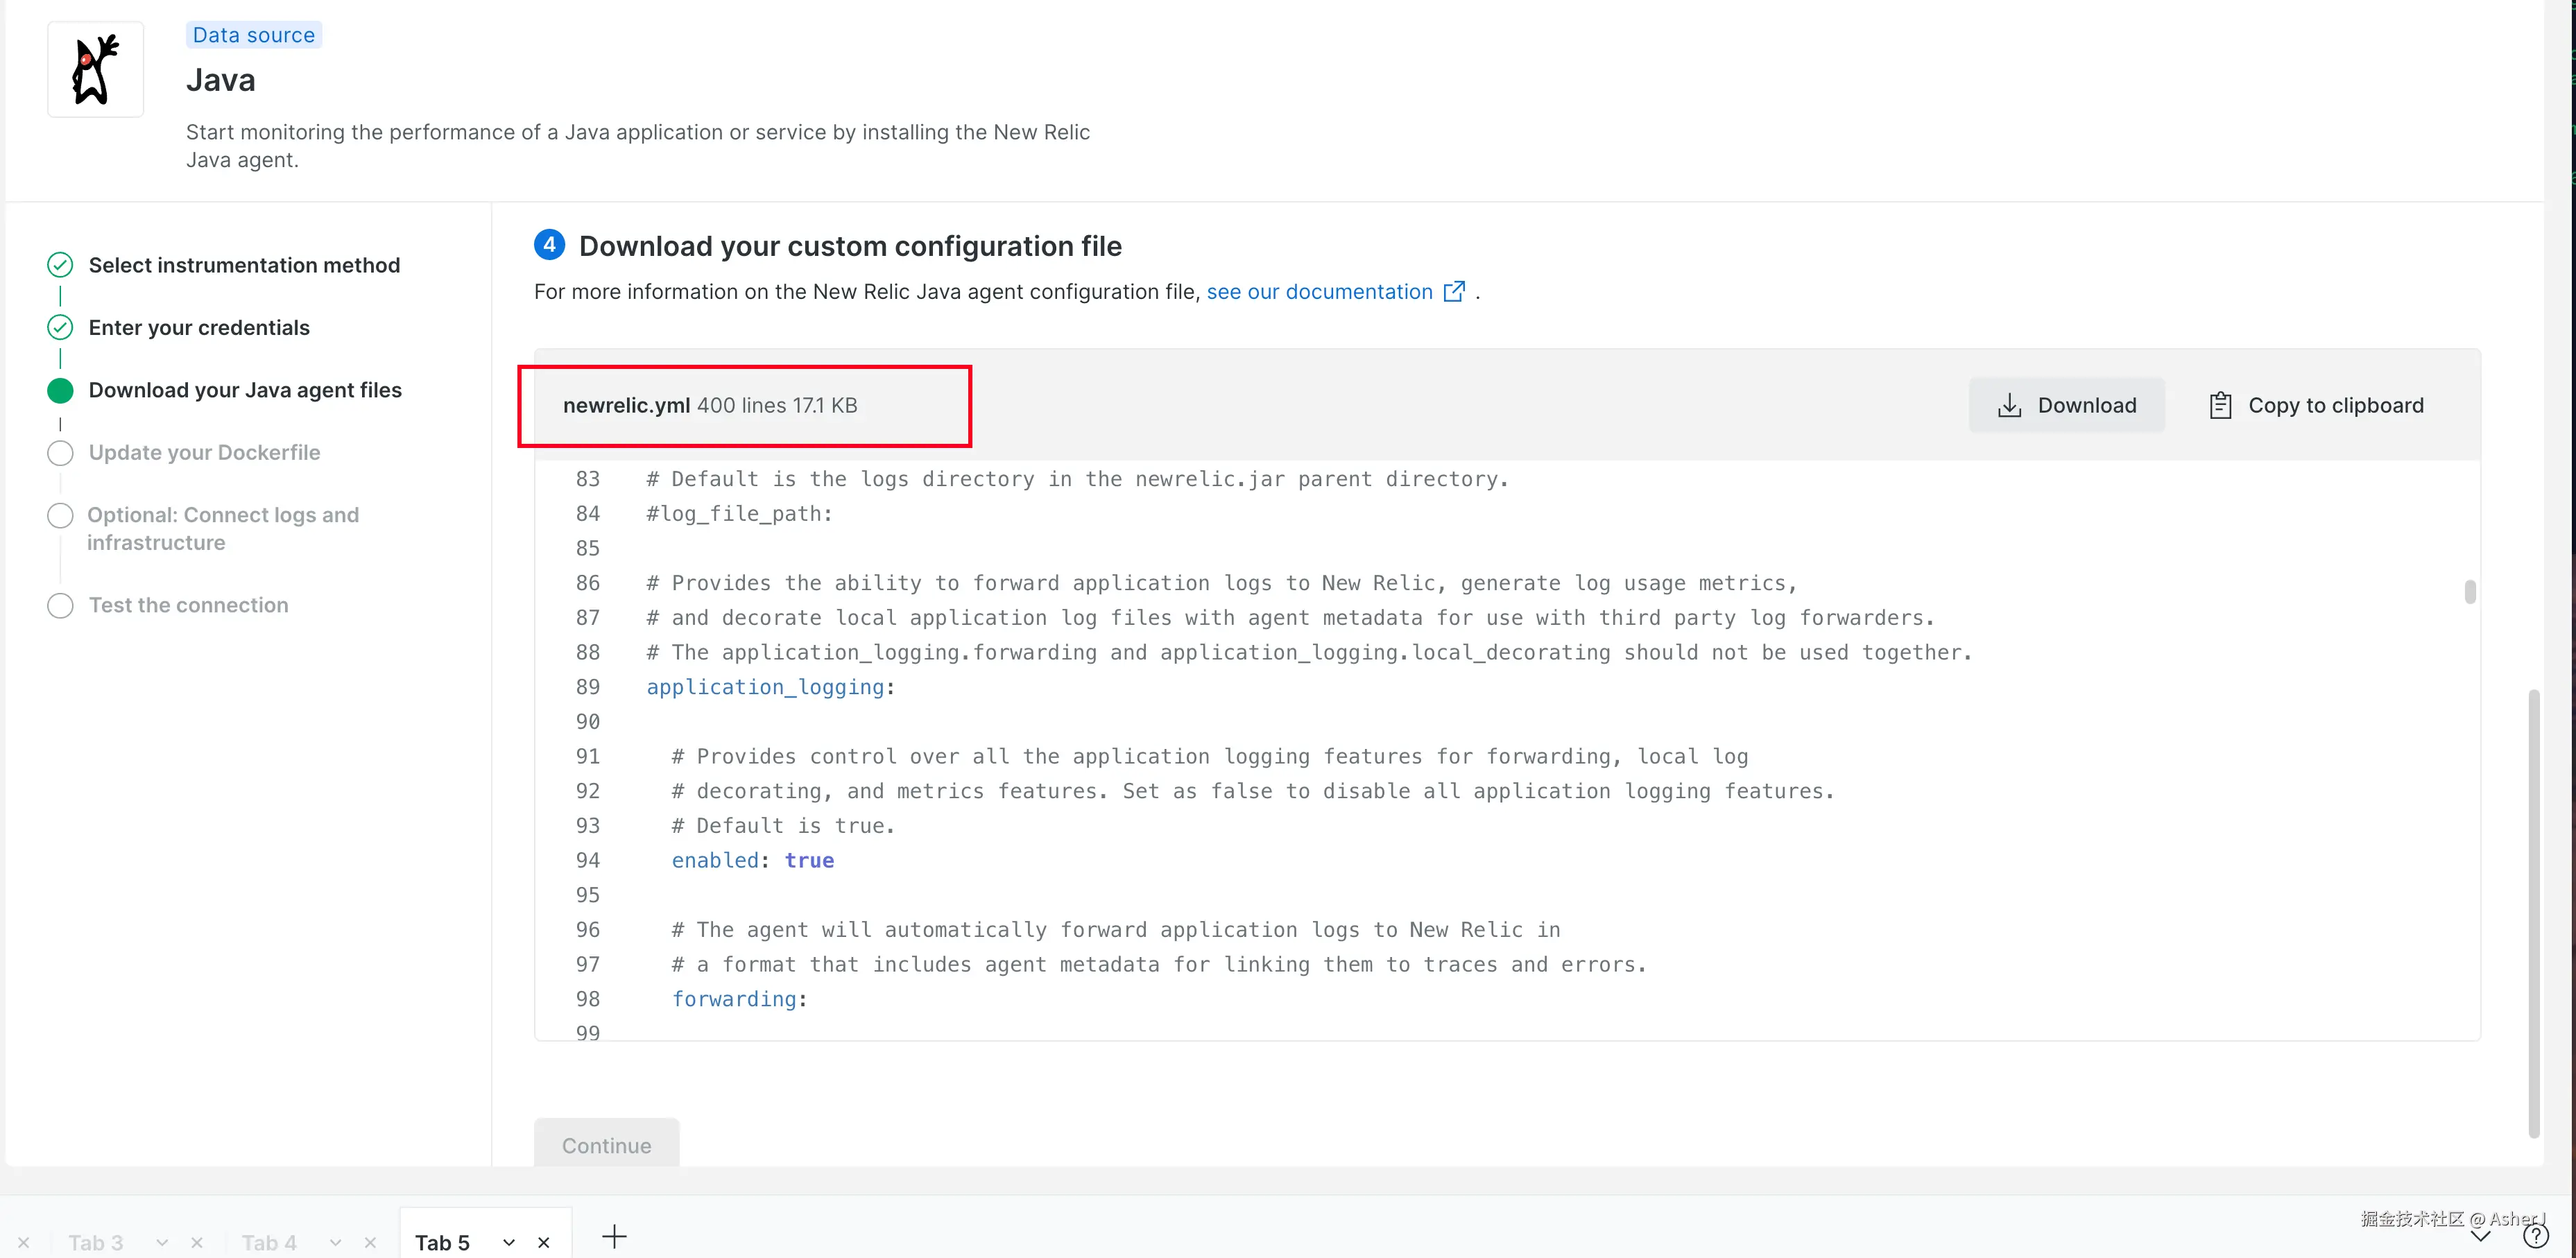Switch to Tab 4

[269, 1242]
